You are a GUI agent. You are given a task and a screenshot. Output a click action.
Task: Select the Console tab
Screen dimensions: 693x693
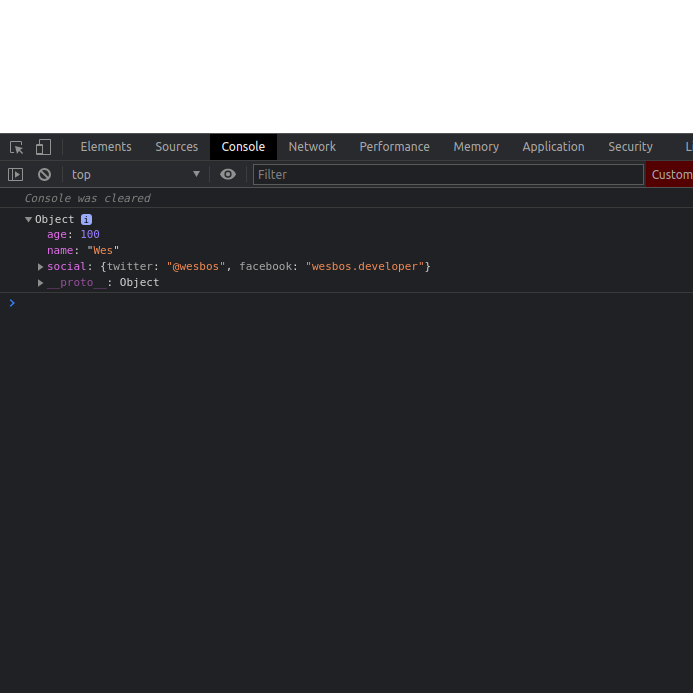coord(243,147)
